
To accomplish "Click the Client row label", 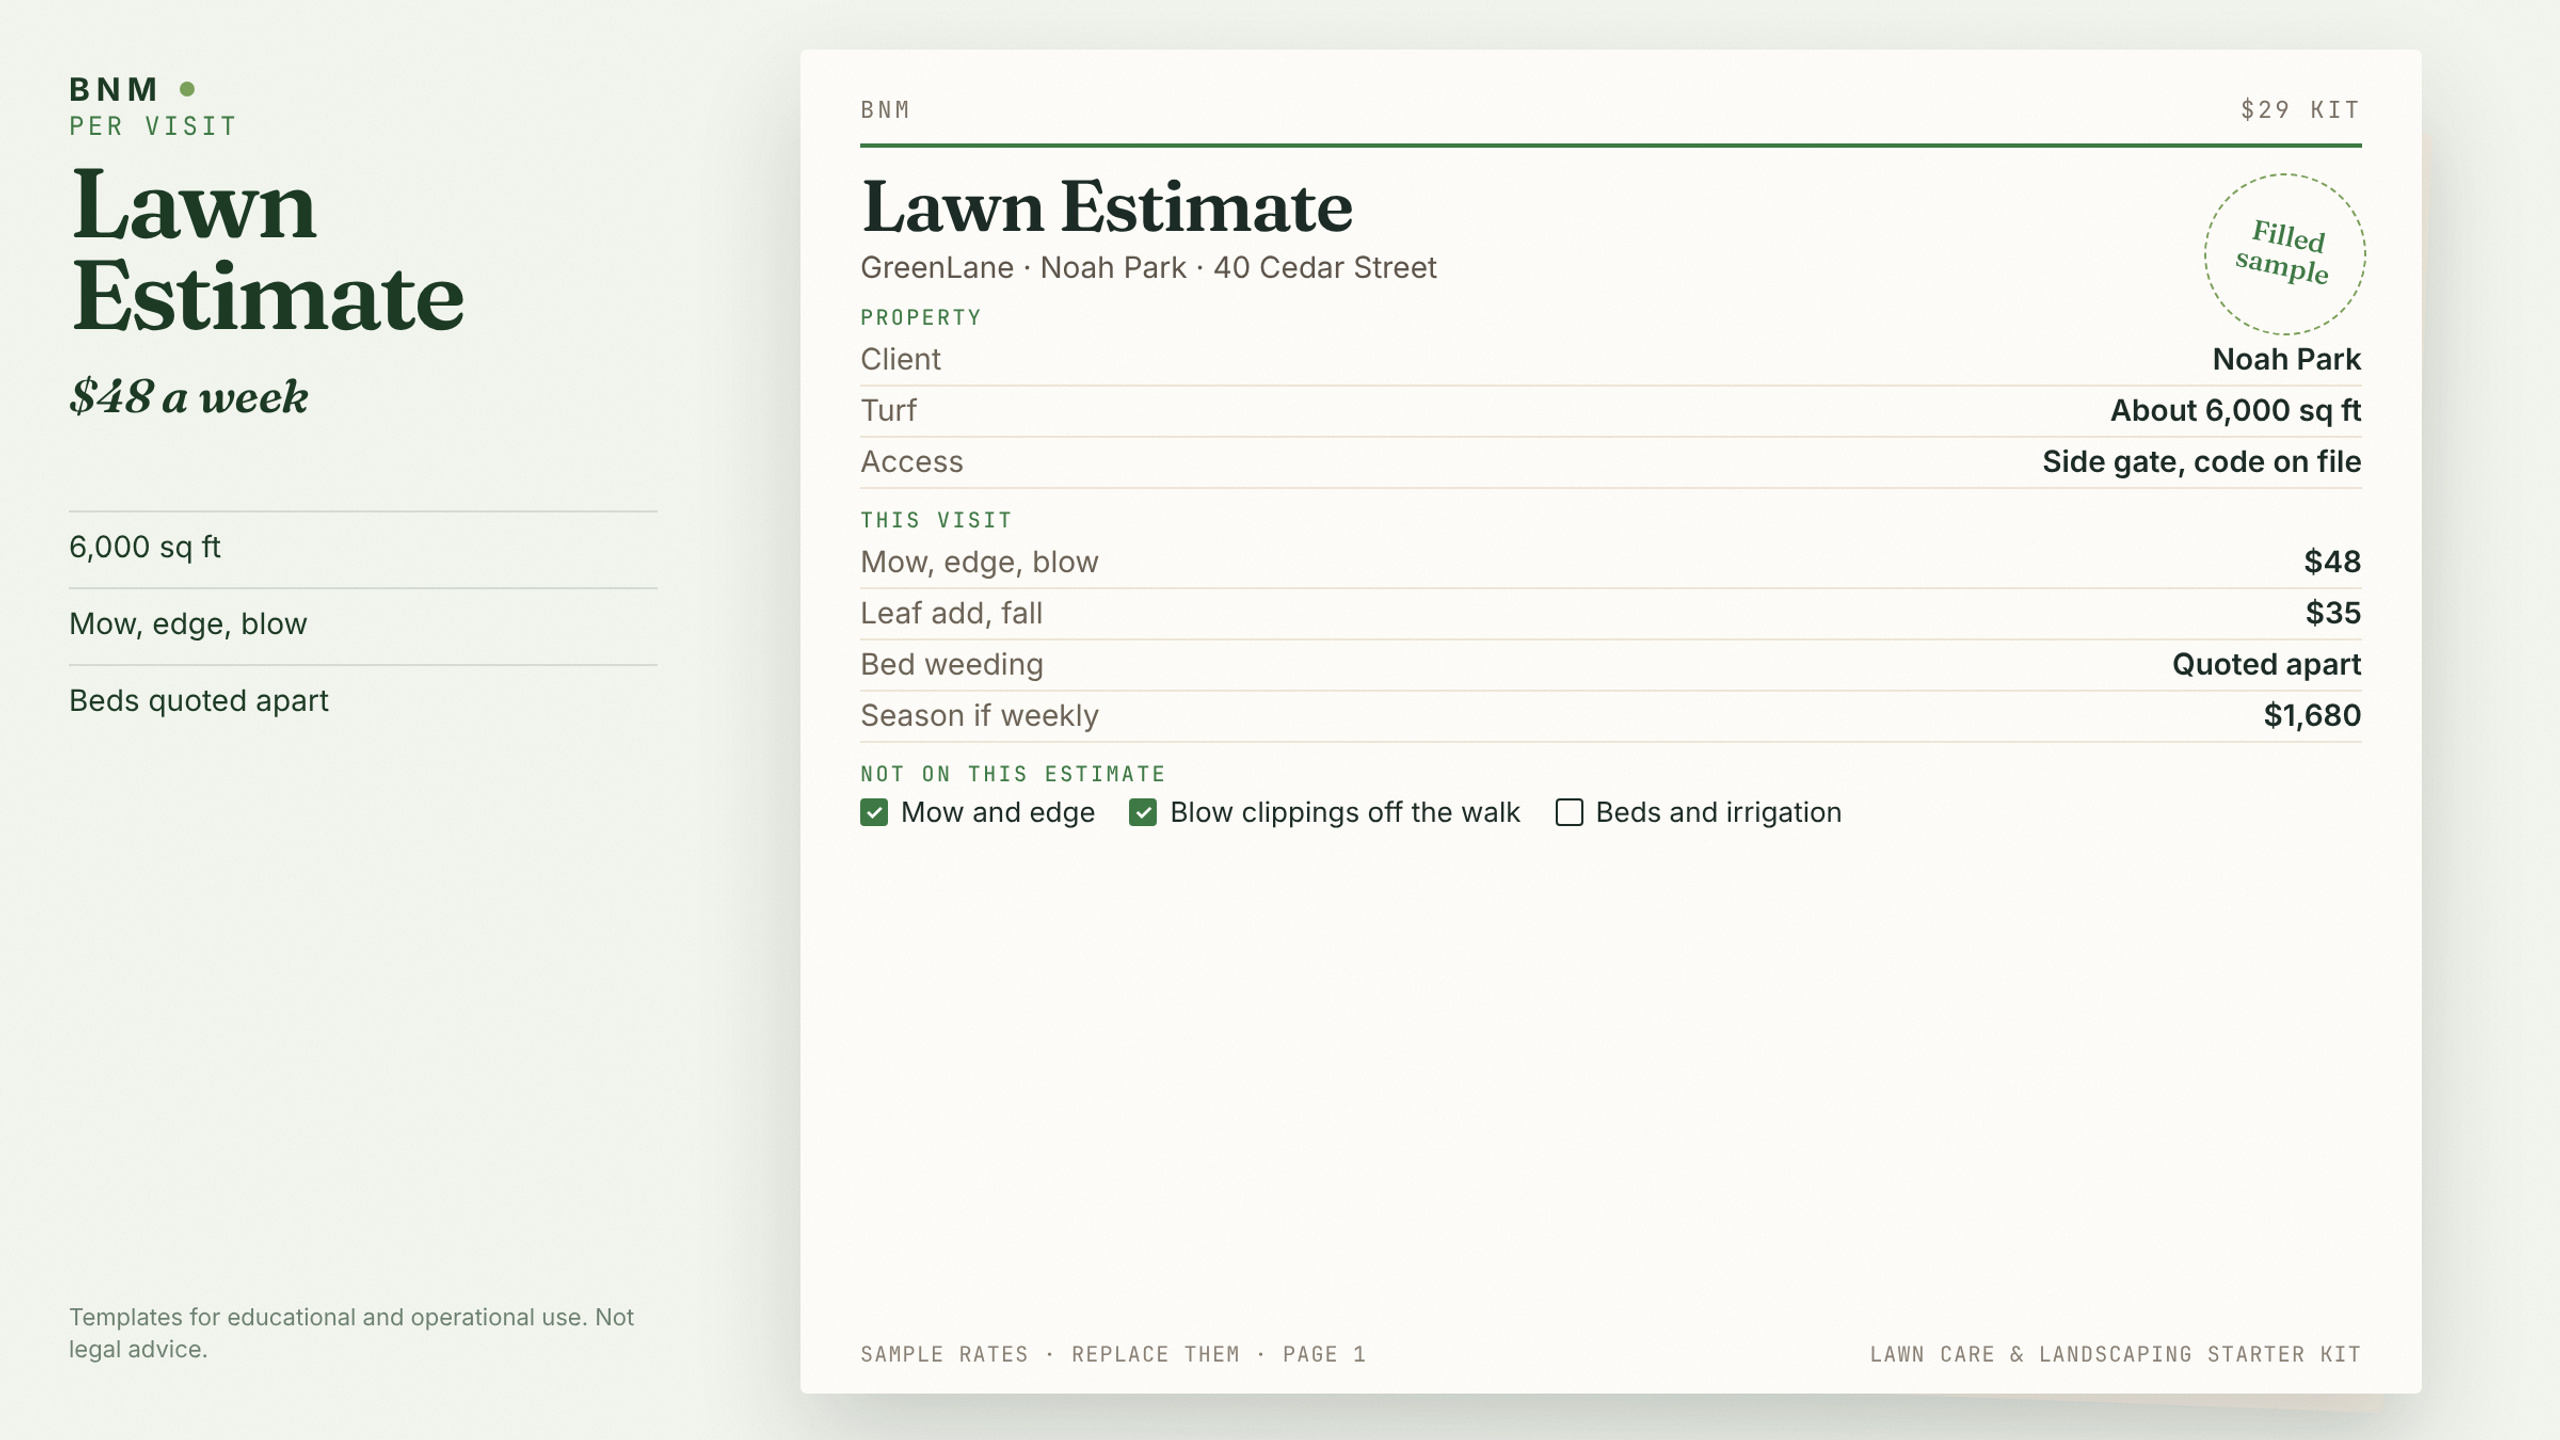I will click(x=900, y=359).
